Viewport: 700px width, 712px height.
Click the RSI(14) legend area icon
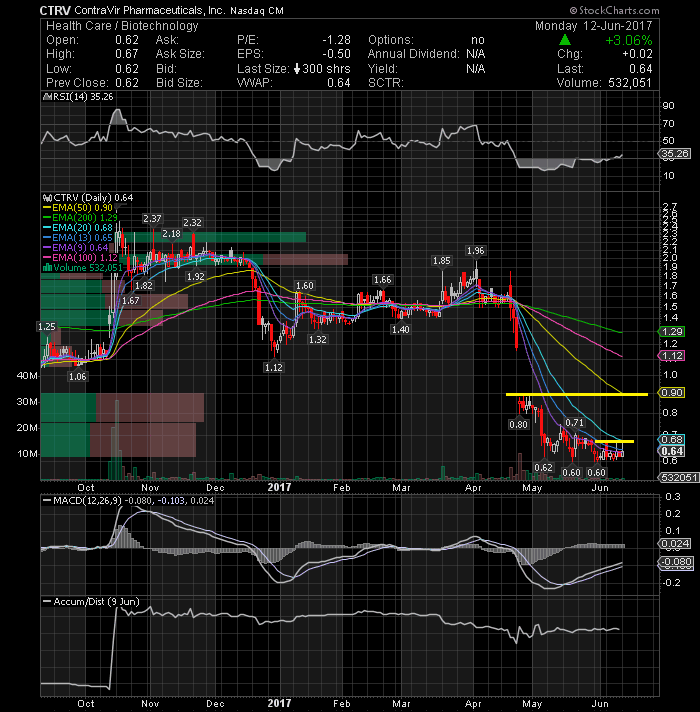46,97
